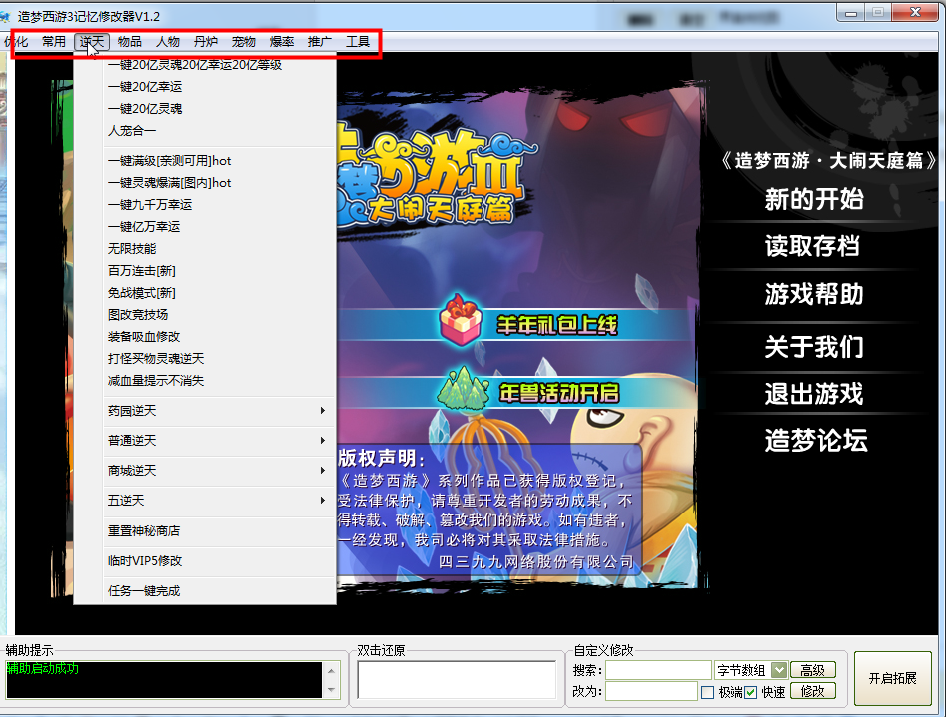Focus the 搜索 input field
The width and height of the screenshot is (946, 717).
pyautogui.click(x=658, y=670)
